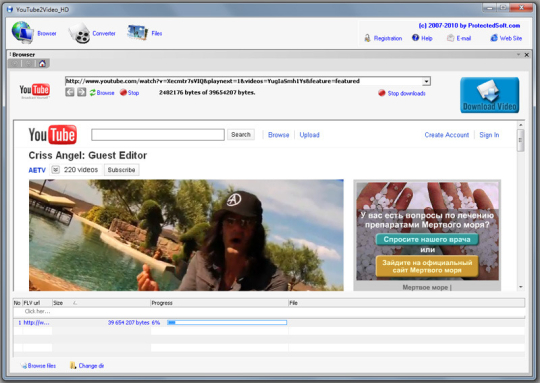Viewport: 540px width, 383px height.
Task: Open the Help link
Action: (x=427, y=38)
